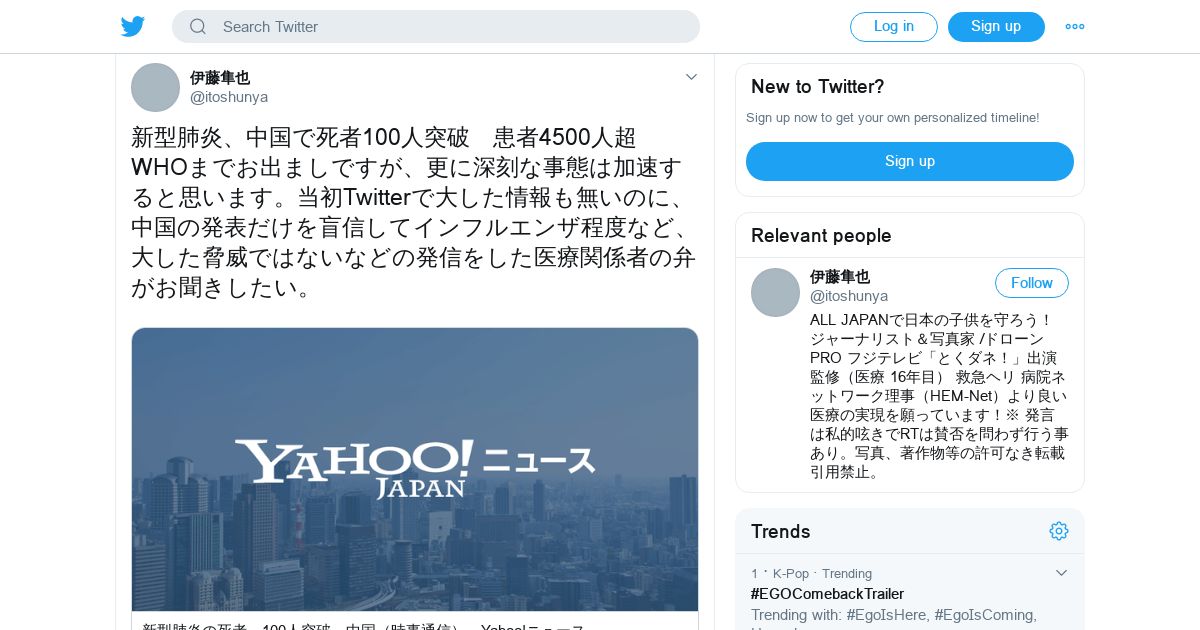
Task: Open Trends settings gear icon
Action: [1059, 531]
